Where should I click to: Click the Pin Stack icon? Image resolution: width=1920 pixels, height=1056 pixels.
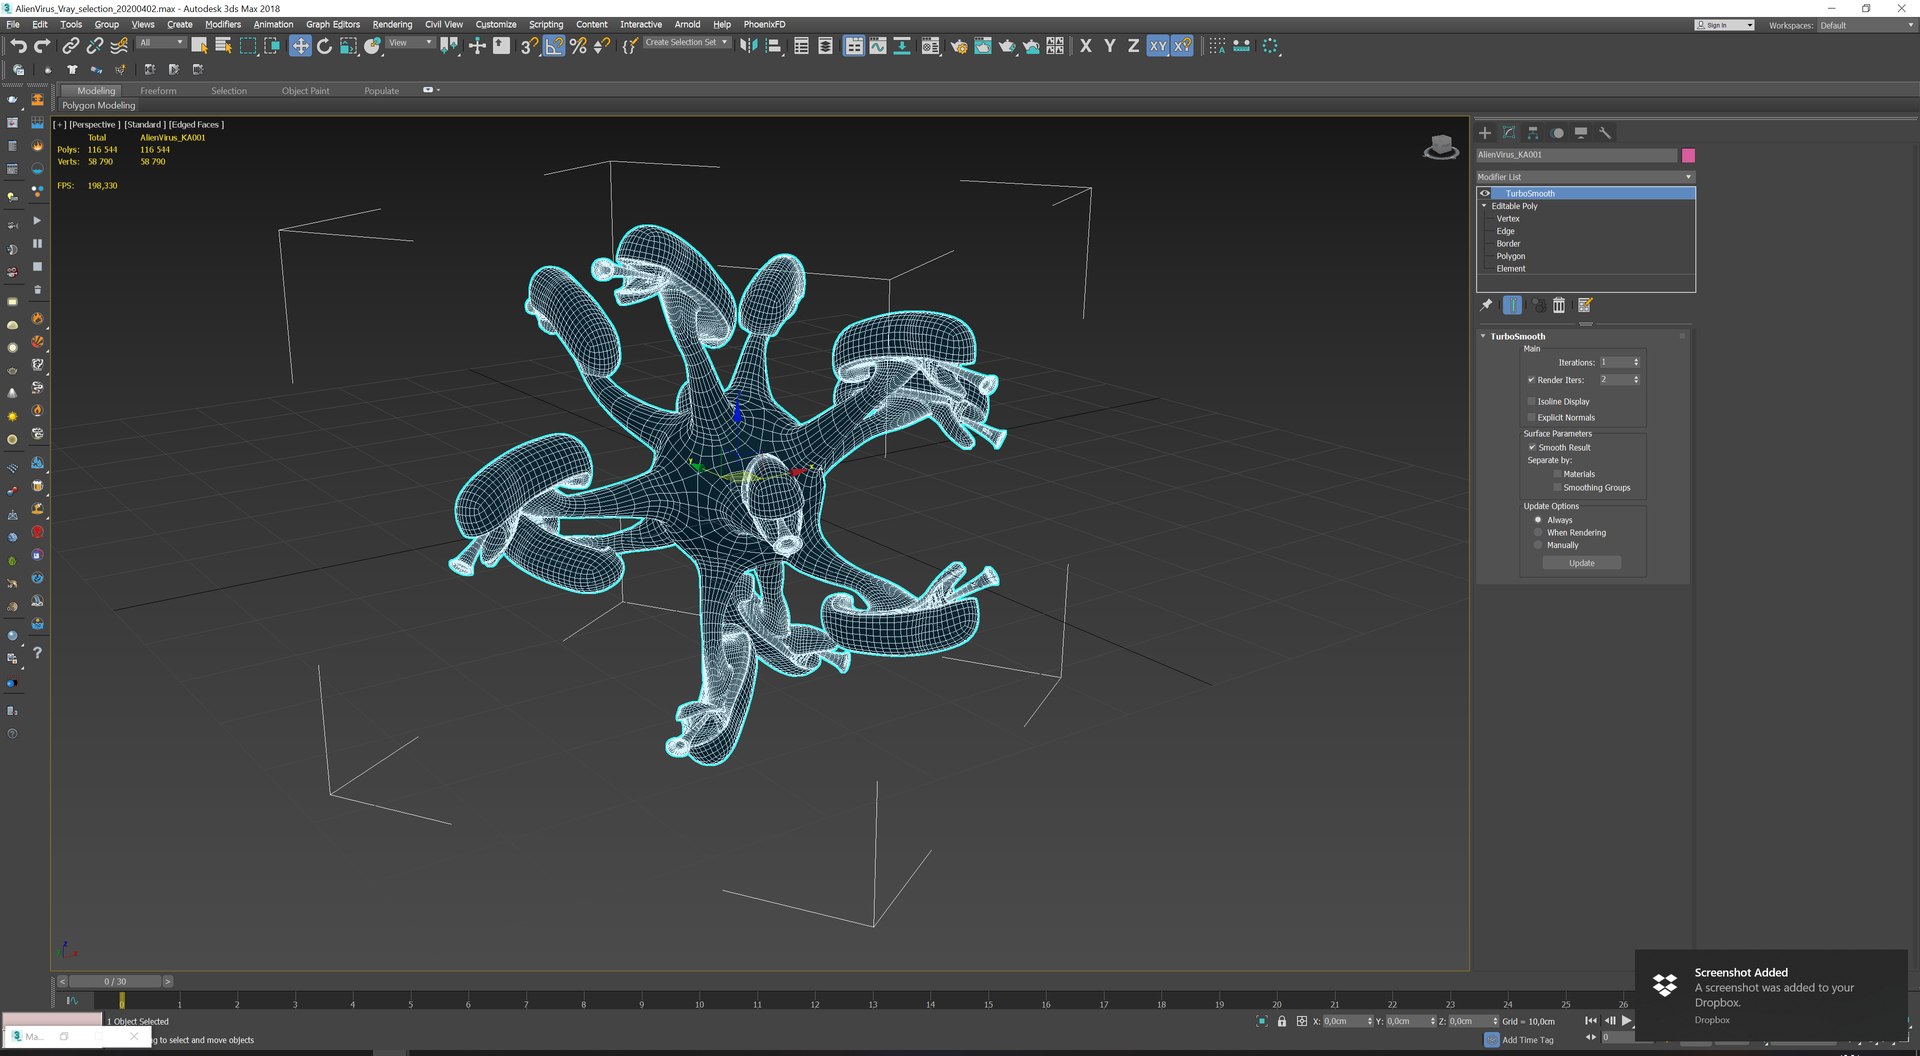[1487, 305]
